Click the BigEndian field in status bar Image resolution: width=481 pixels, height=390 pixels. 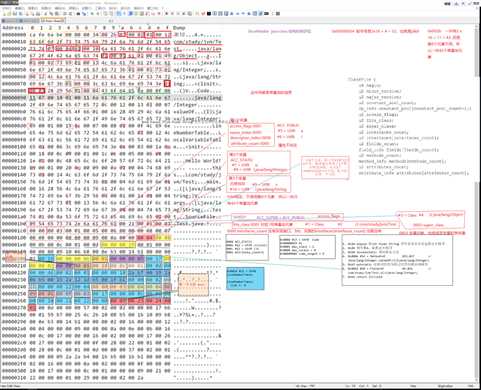pyautogui.click(x=445, y=386)
